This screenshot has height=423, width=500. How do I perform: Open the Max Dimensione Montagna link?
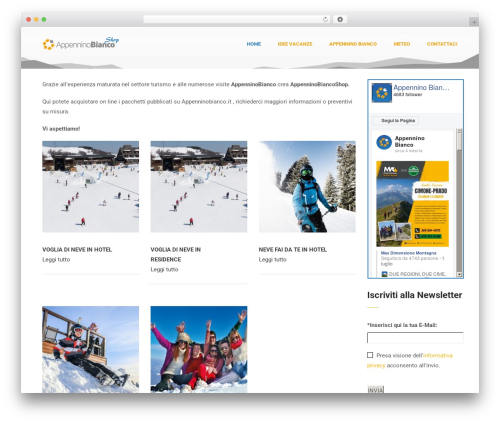tap(408, 253)
